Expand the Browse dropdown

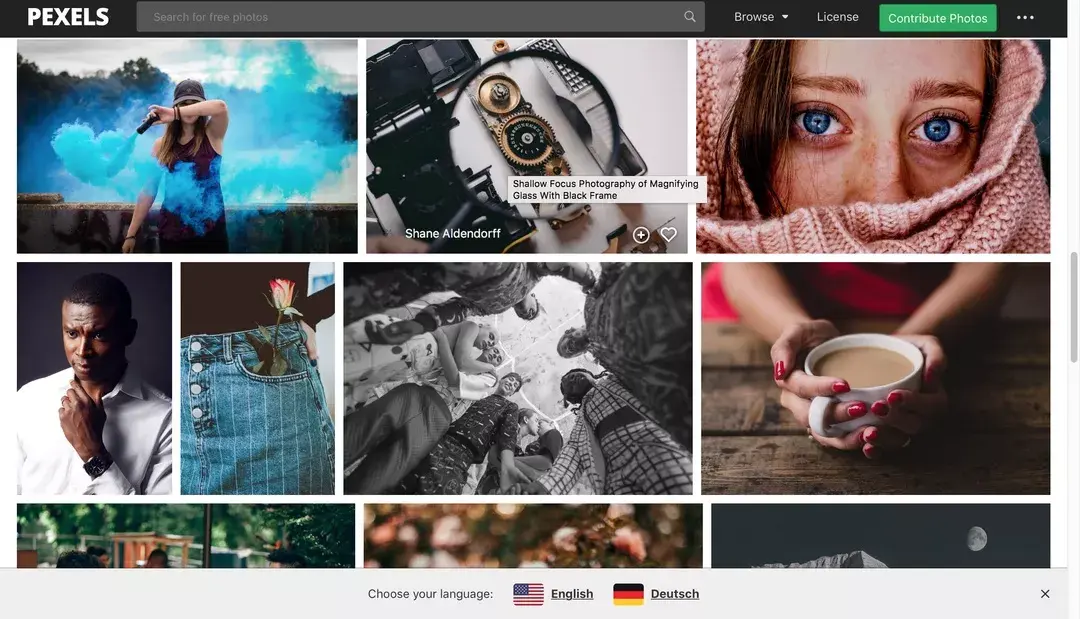coord(761,17)
